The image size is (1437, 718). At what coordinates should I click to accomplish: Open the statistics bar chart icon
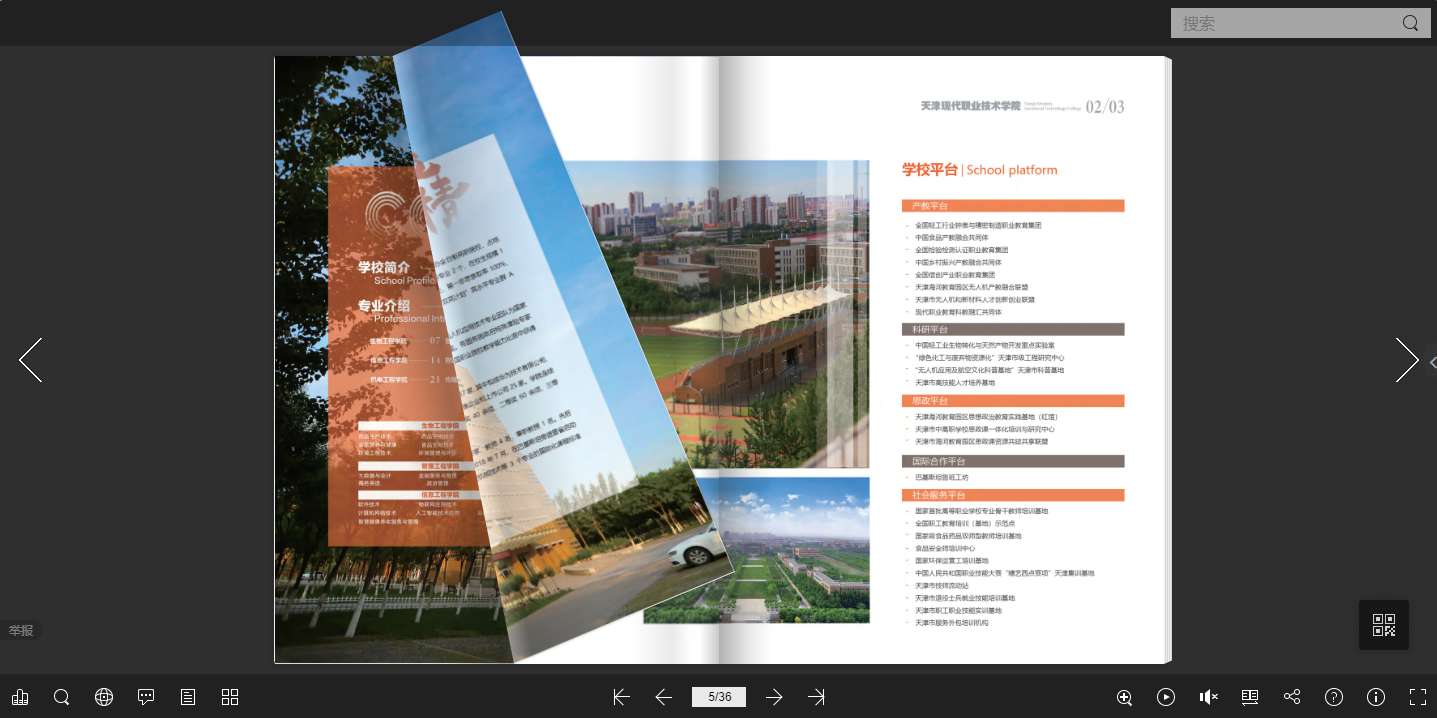[20, 697]
